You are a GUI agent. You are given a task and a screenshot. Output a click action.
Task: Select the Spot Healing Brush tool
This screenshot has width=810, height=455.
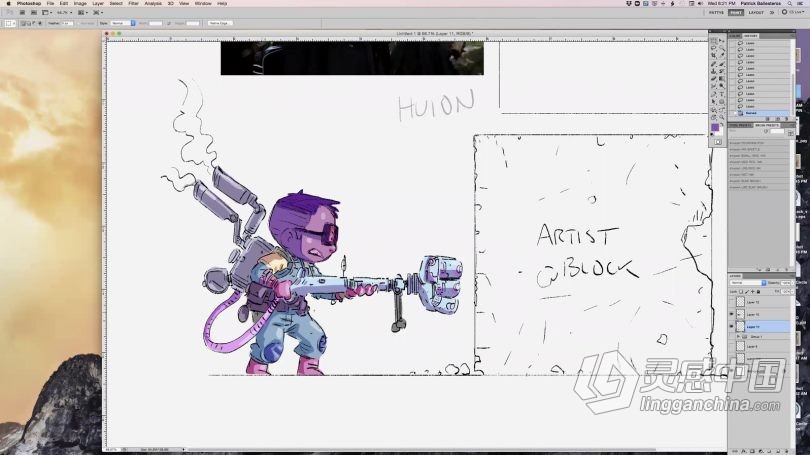pyautogui.click(x=713, y=64)
